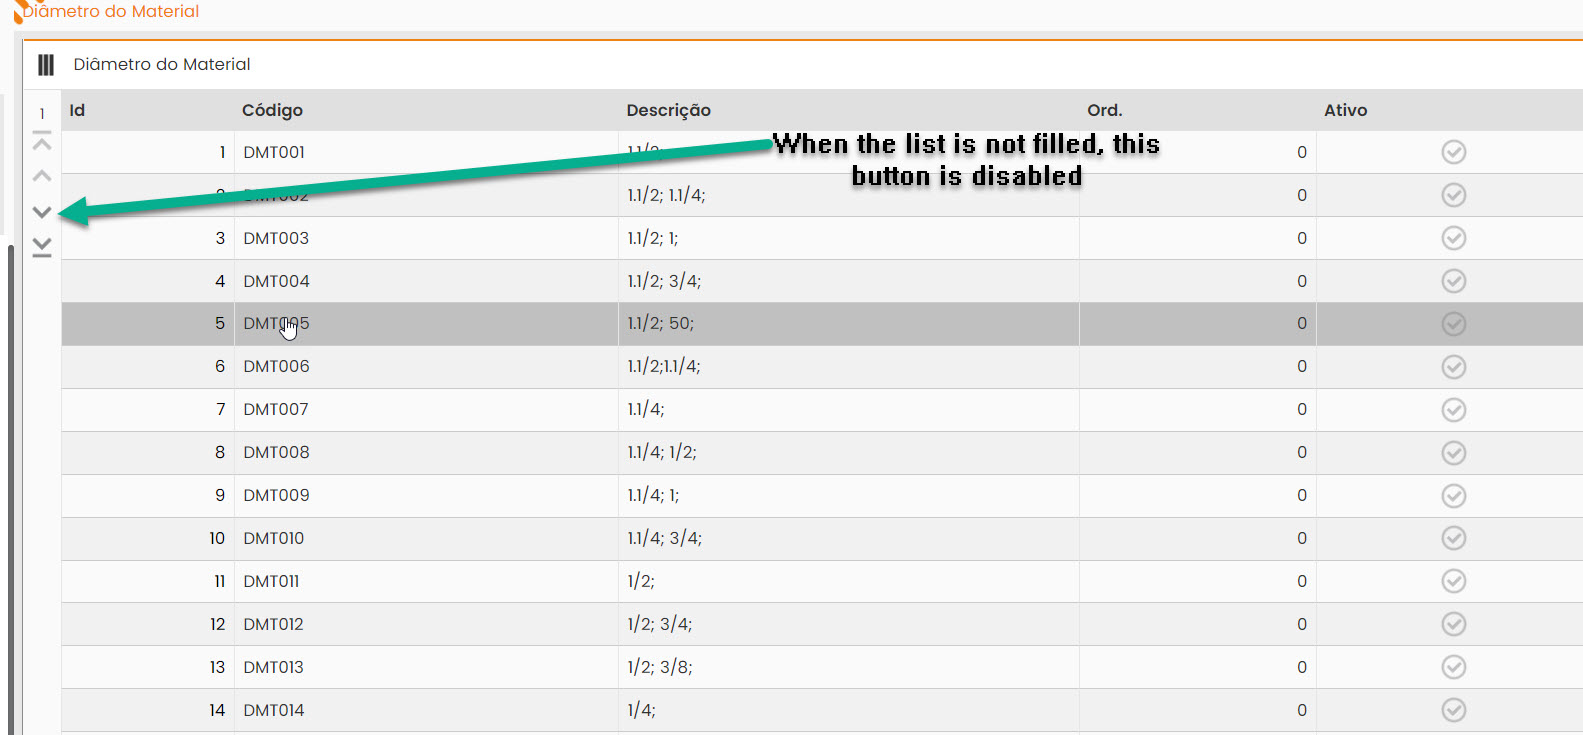The image size is (1583, 735).
Task: Open the Diâmetro do Material breadcrumb tab
Action: pos(110,12)
